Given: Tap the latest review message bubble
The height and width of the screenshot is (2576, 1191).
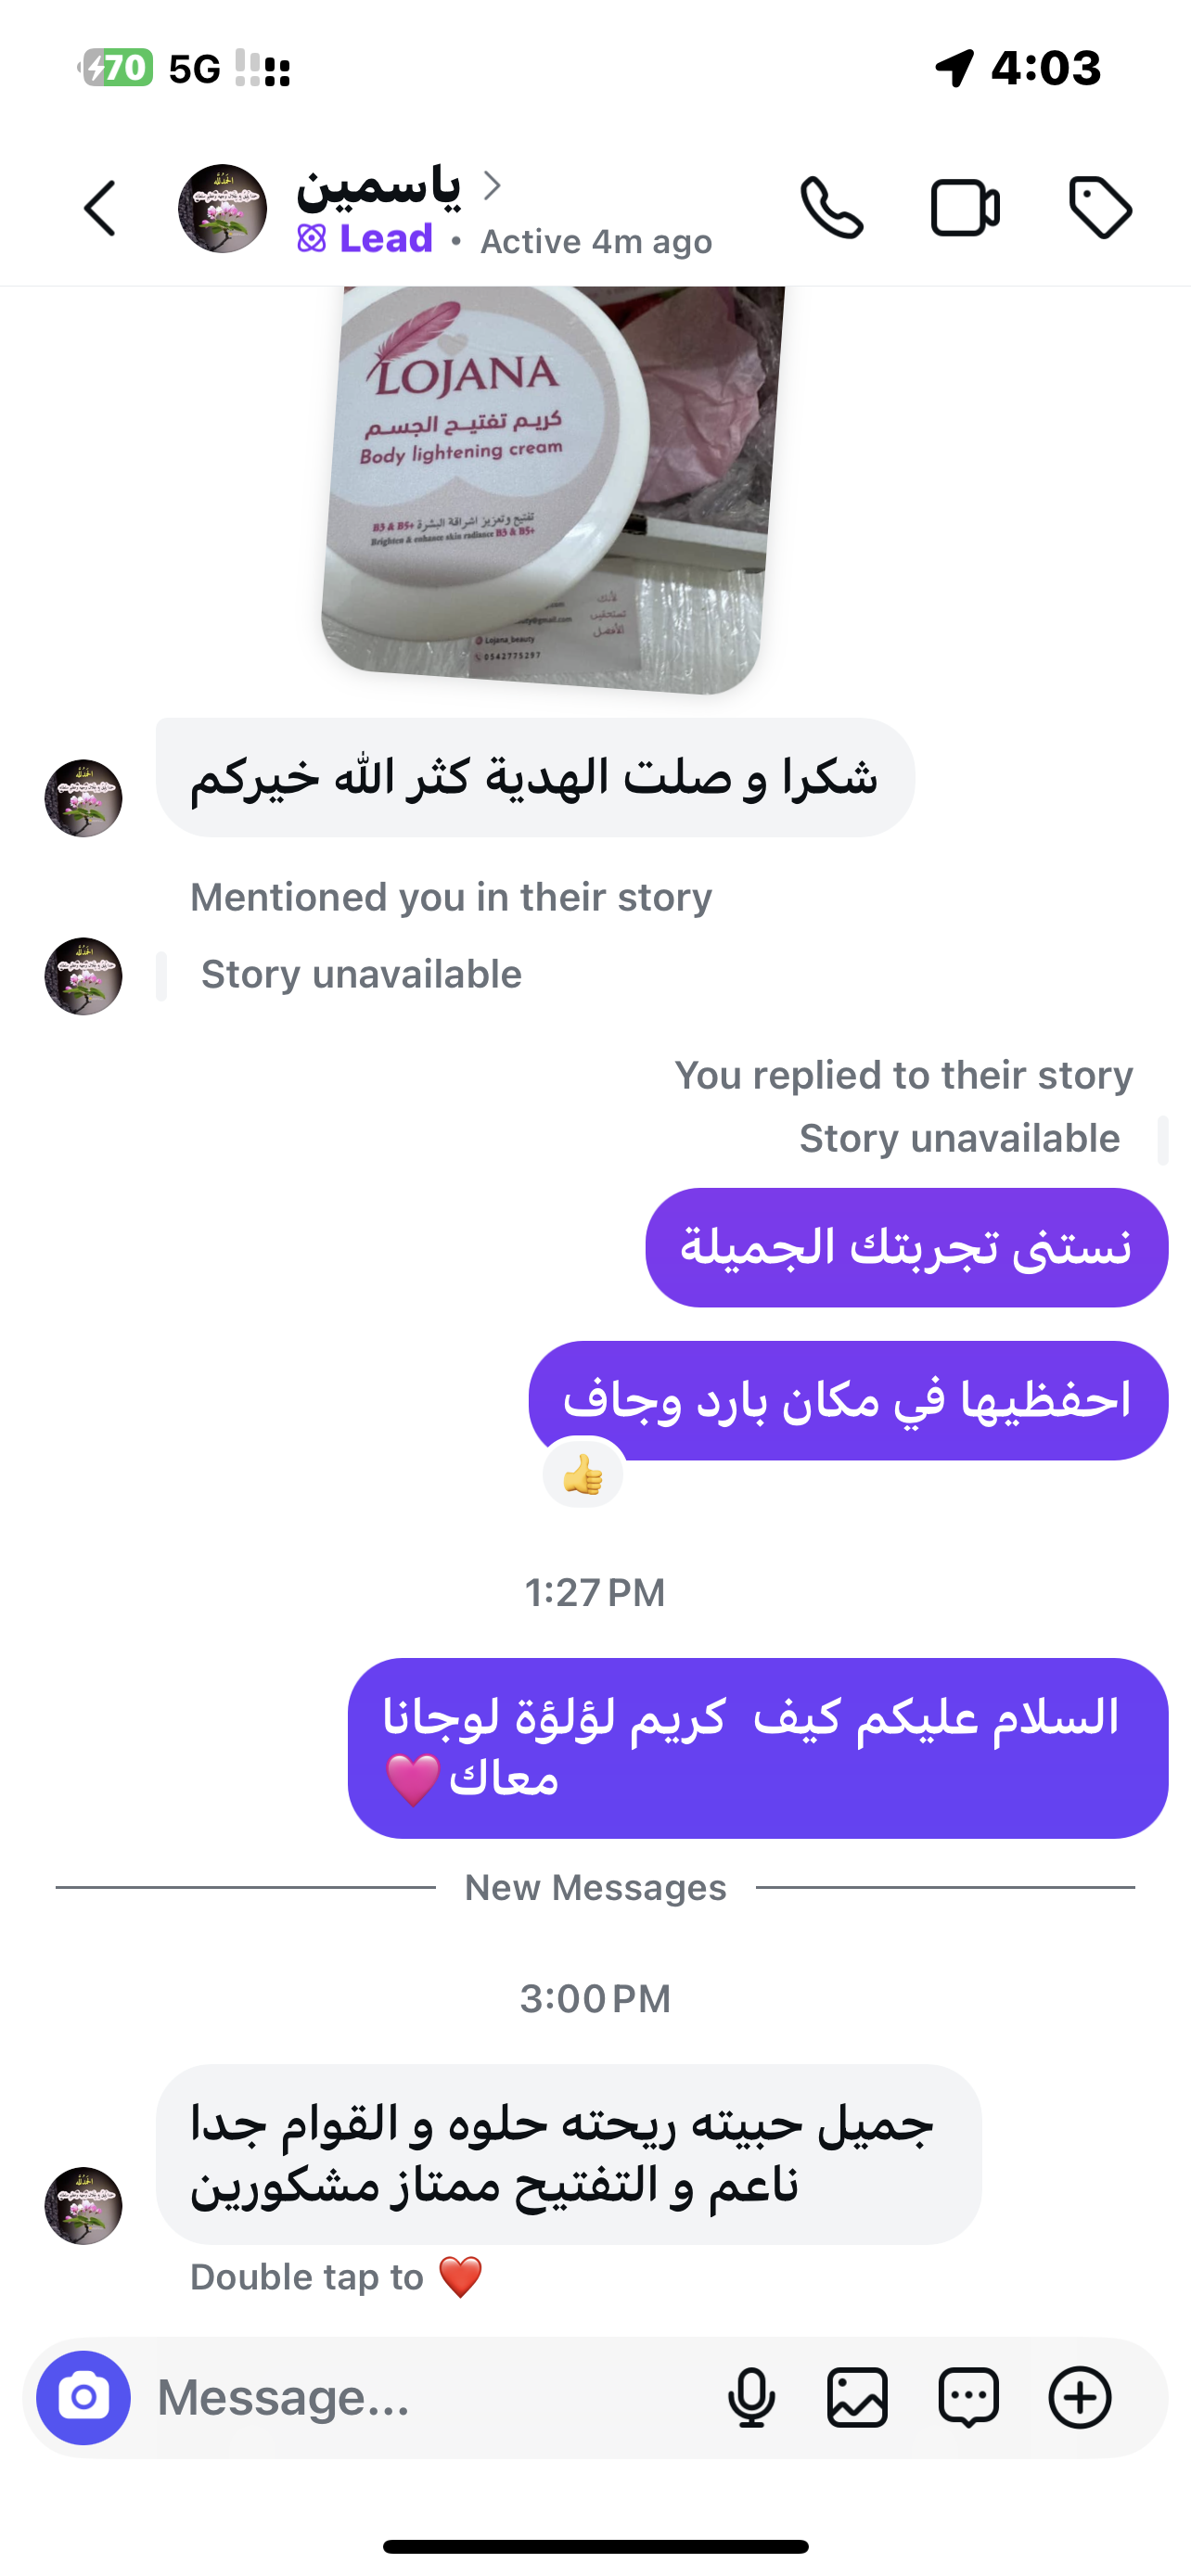Looking at the screenshot, I should click(x=568, y=2153).
